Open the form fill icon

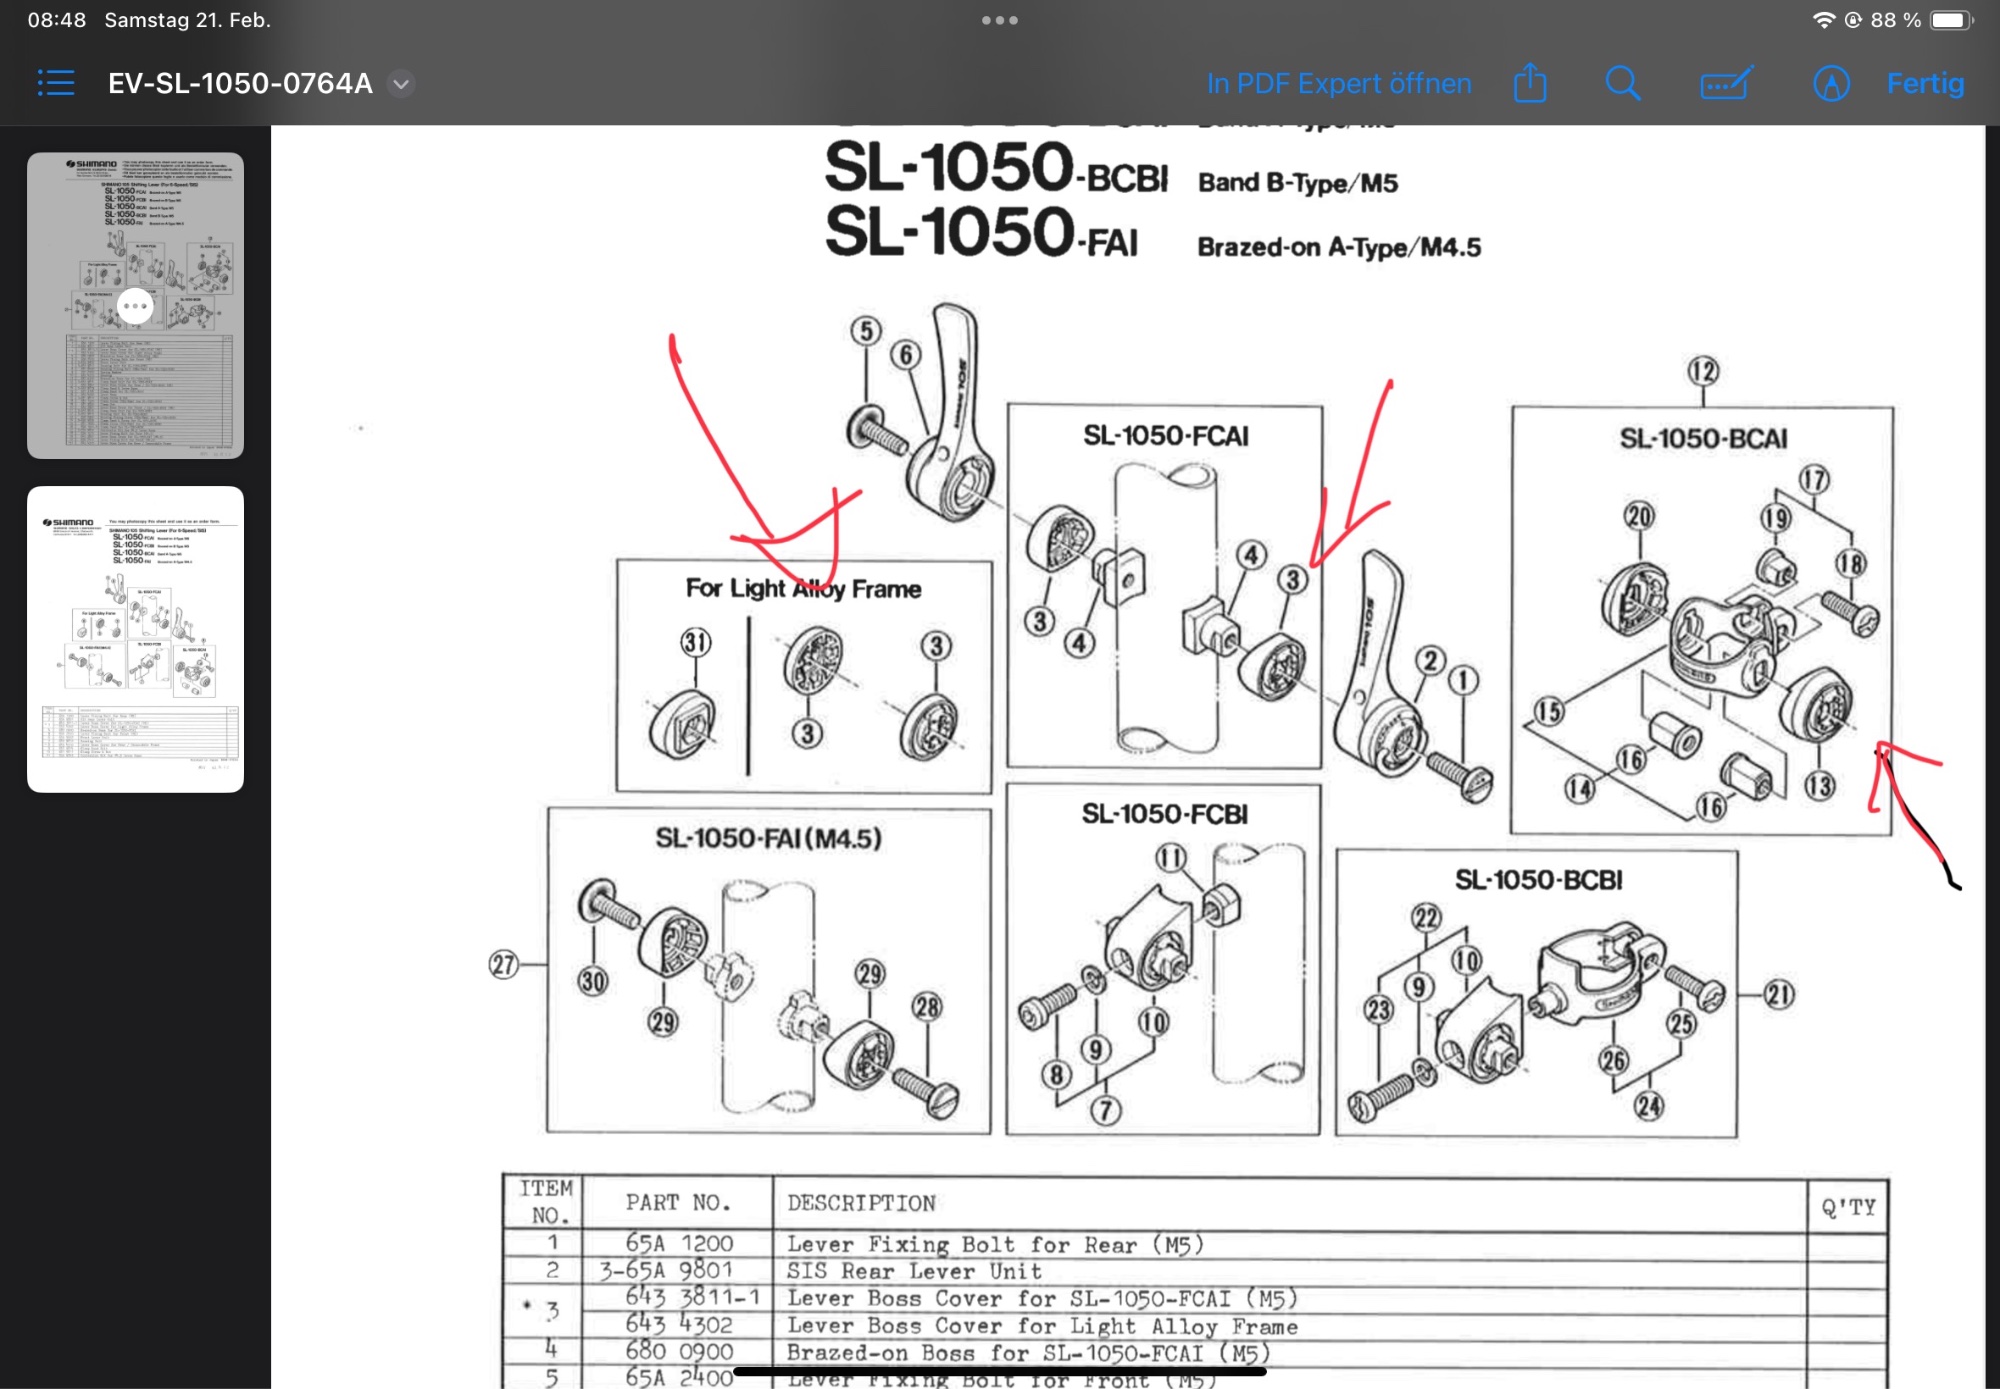[x=1726, y=83]
